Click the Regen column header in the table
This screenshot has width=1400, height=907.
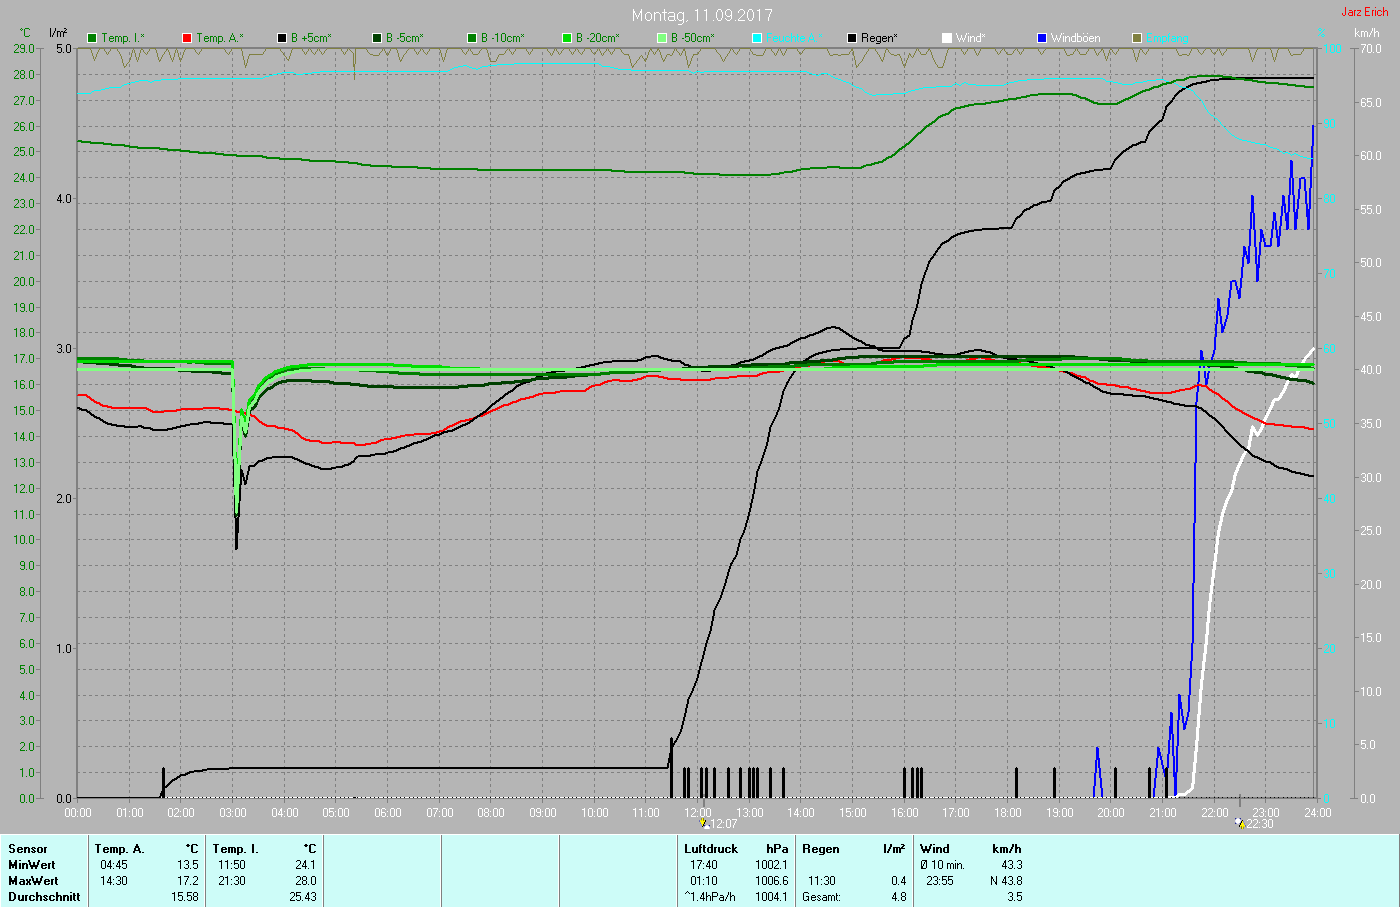(821, 849)
